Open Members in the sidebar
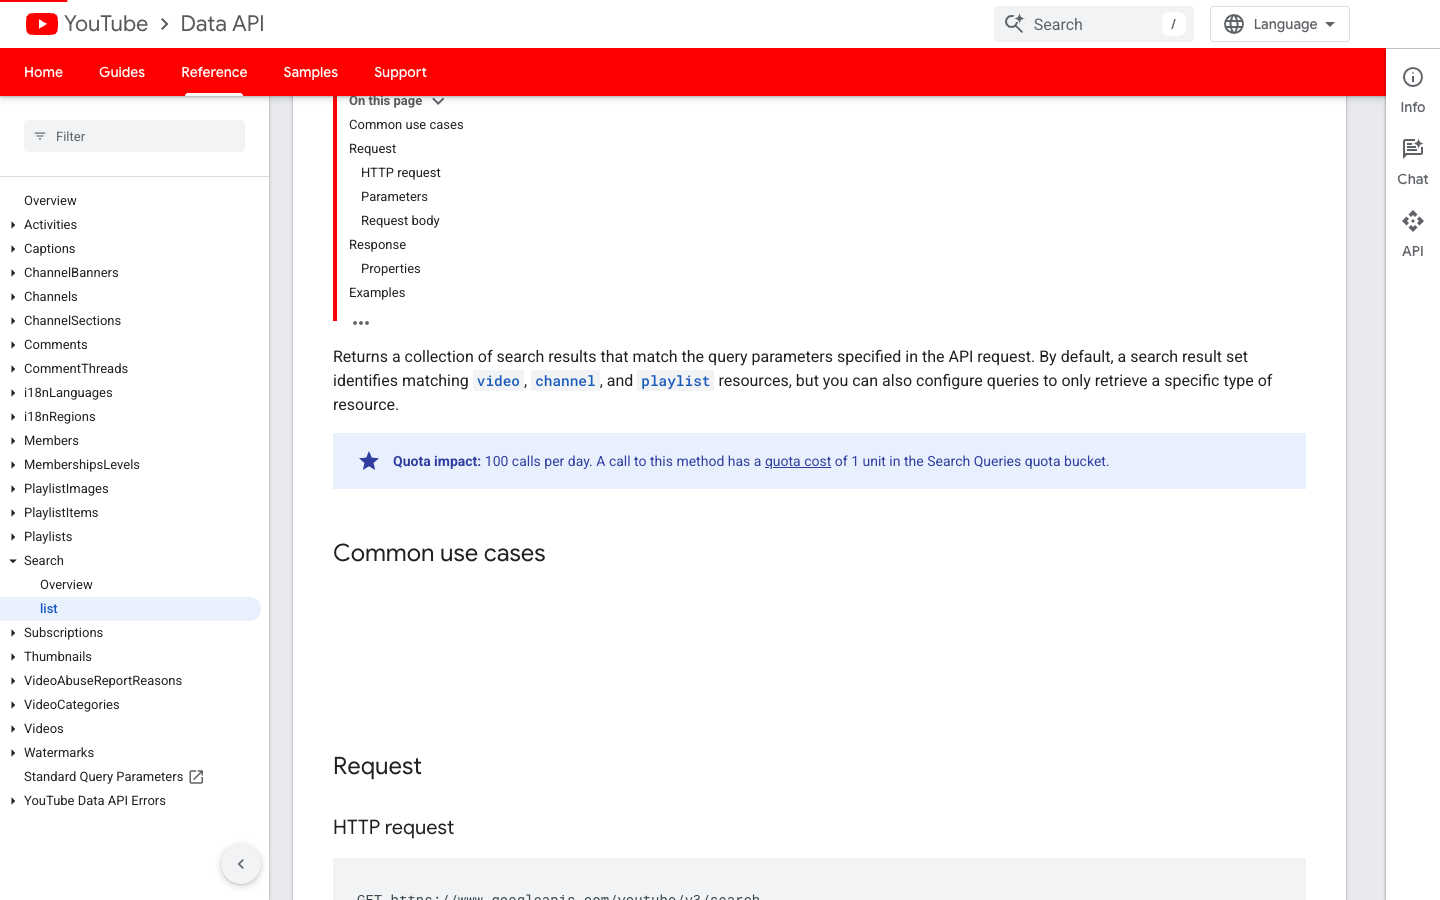Viewport: 1440px width, 900px height. pyautogui.click(x=51, y=441)
